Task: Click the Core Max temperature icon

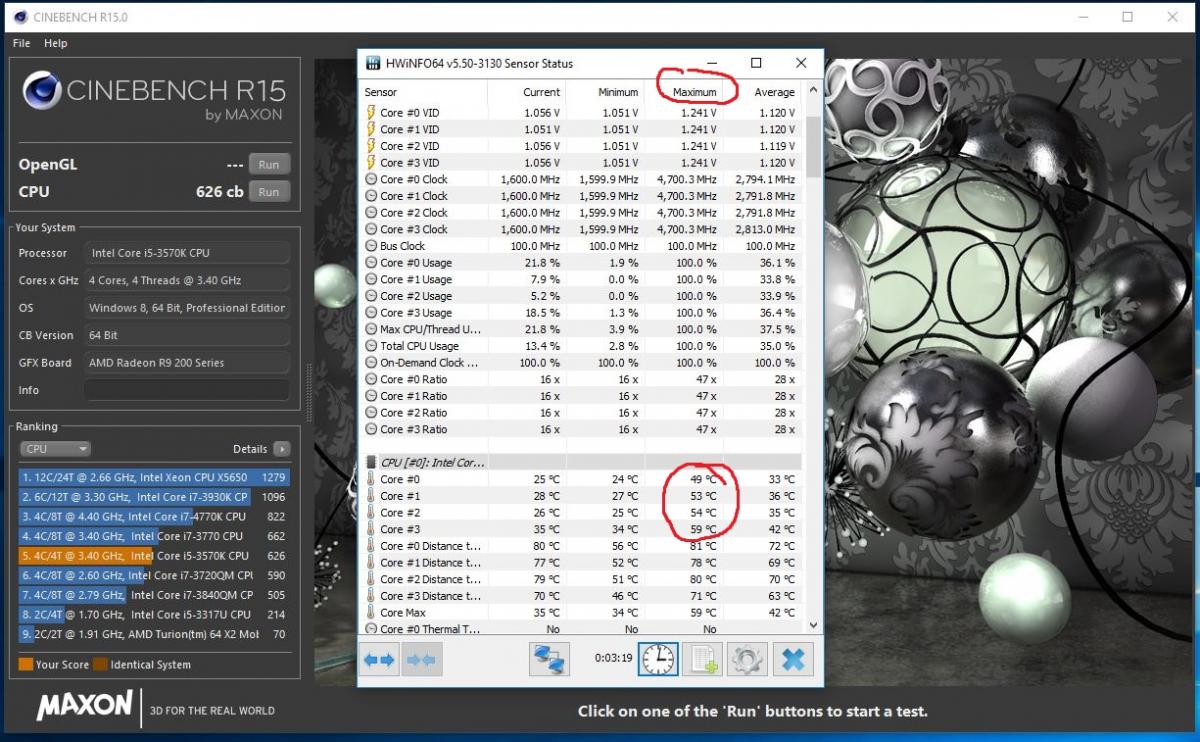Action: point(371,613)
